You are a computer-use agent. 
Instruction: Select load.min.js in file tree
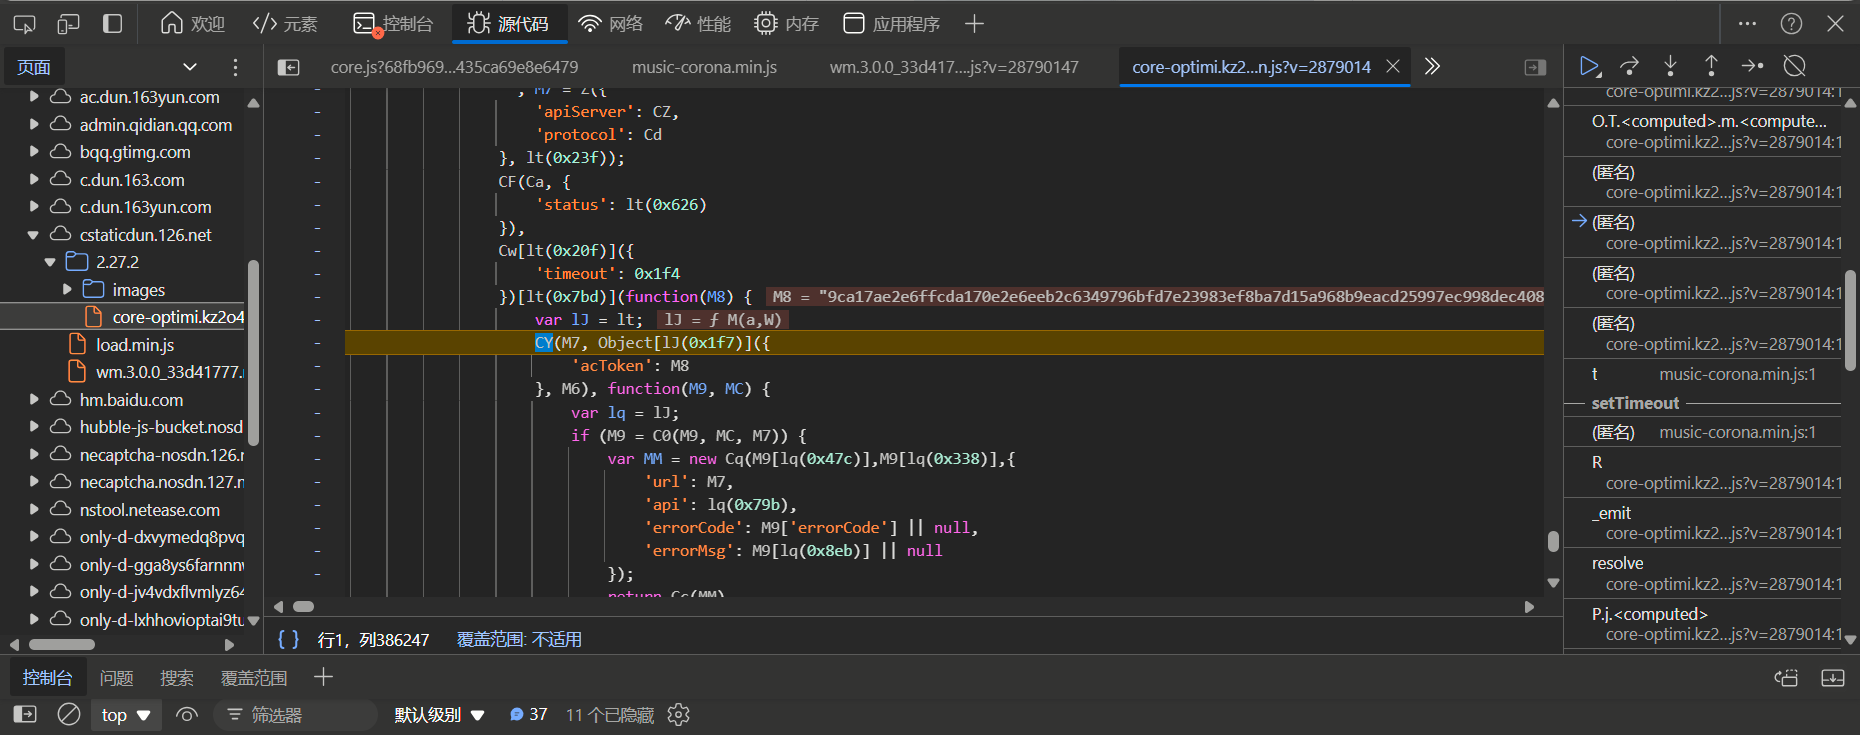pyautogui.click(x=135, y=345)
